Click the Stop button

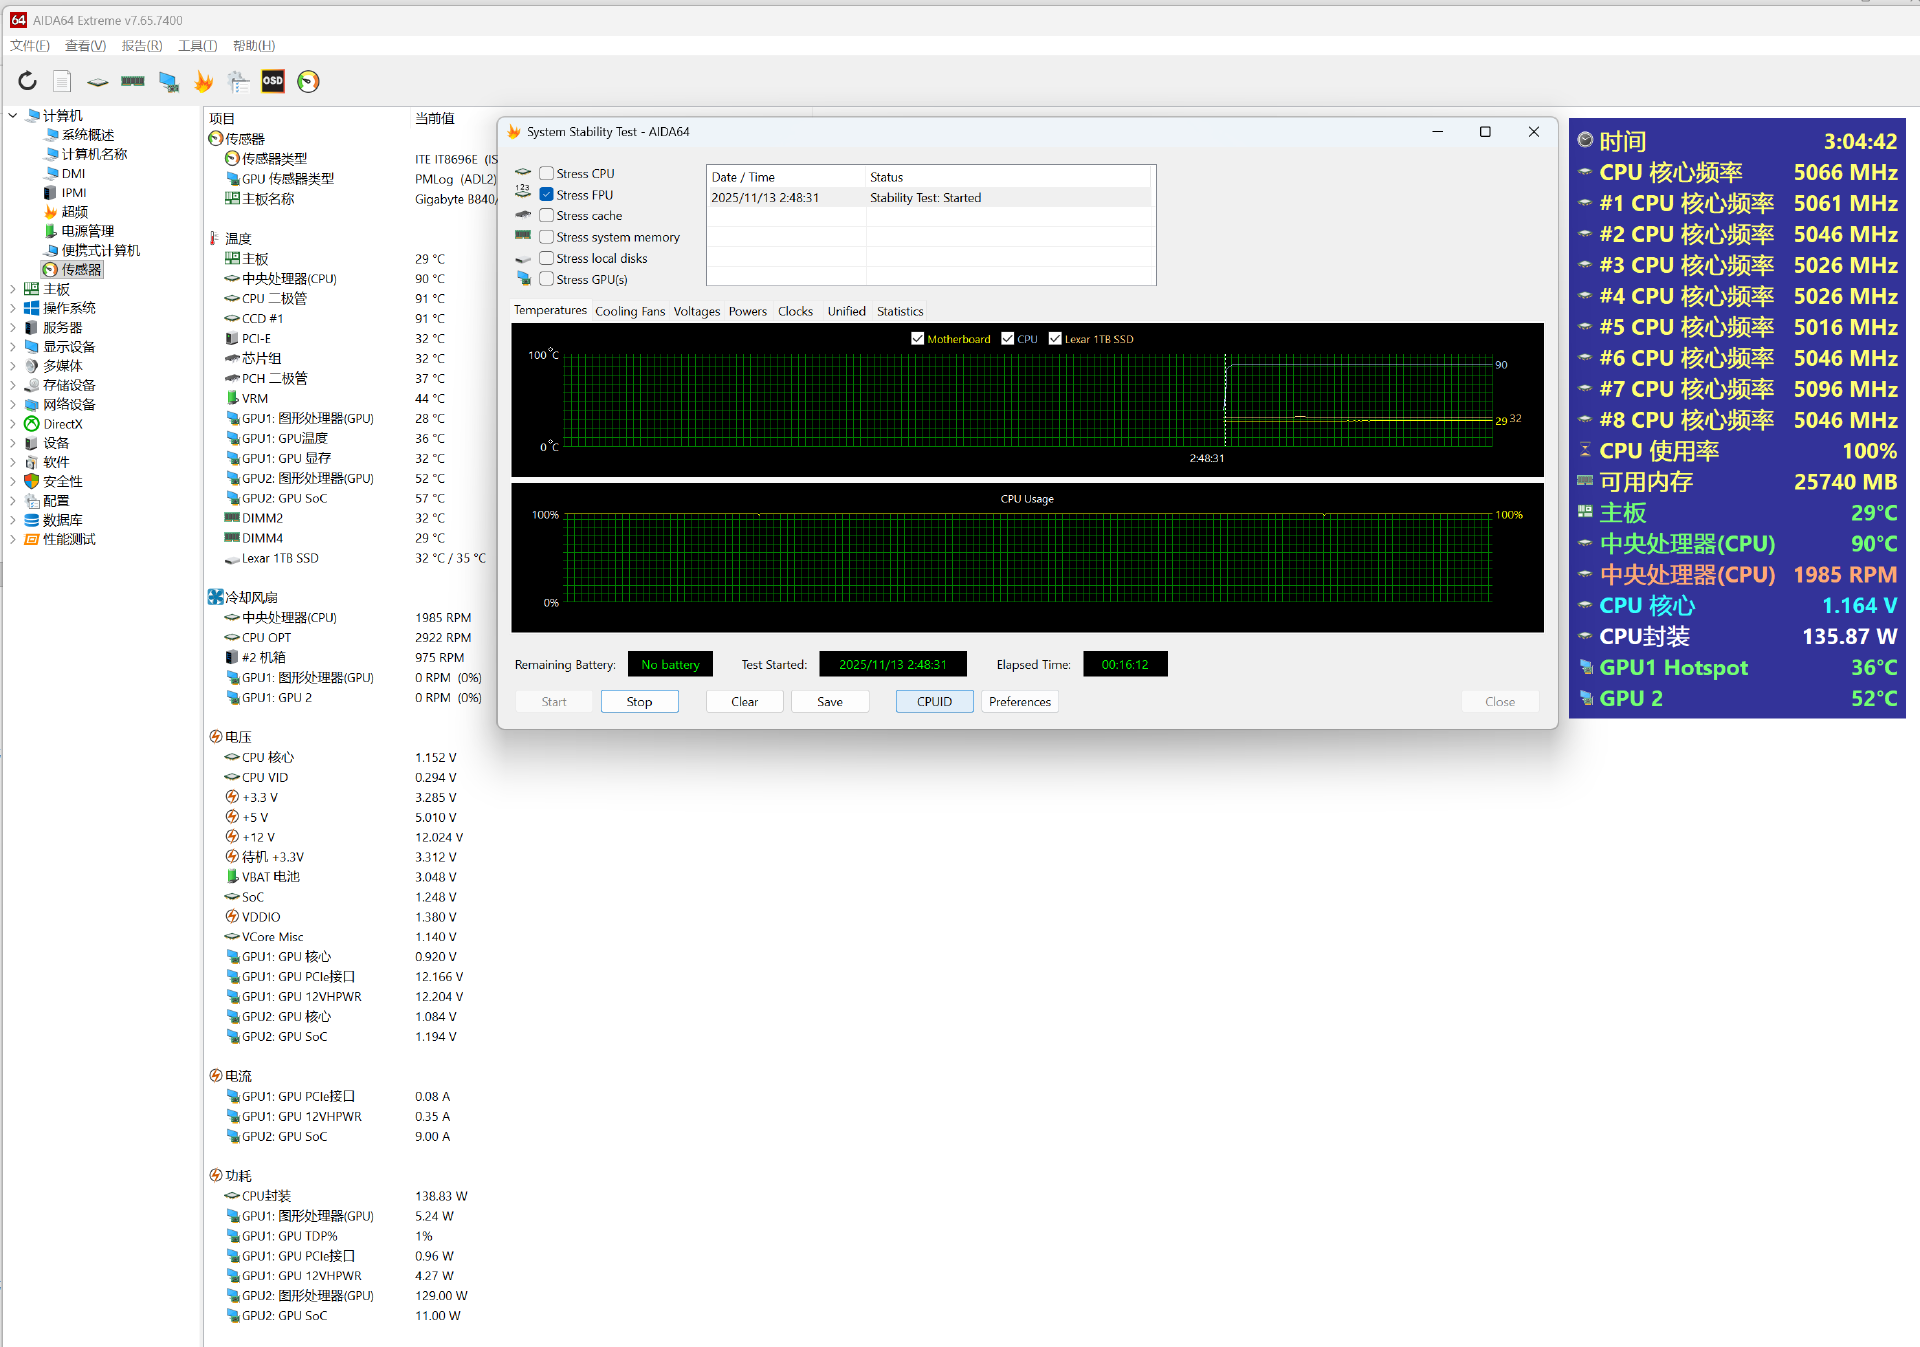pos(639,702)
